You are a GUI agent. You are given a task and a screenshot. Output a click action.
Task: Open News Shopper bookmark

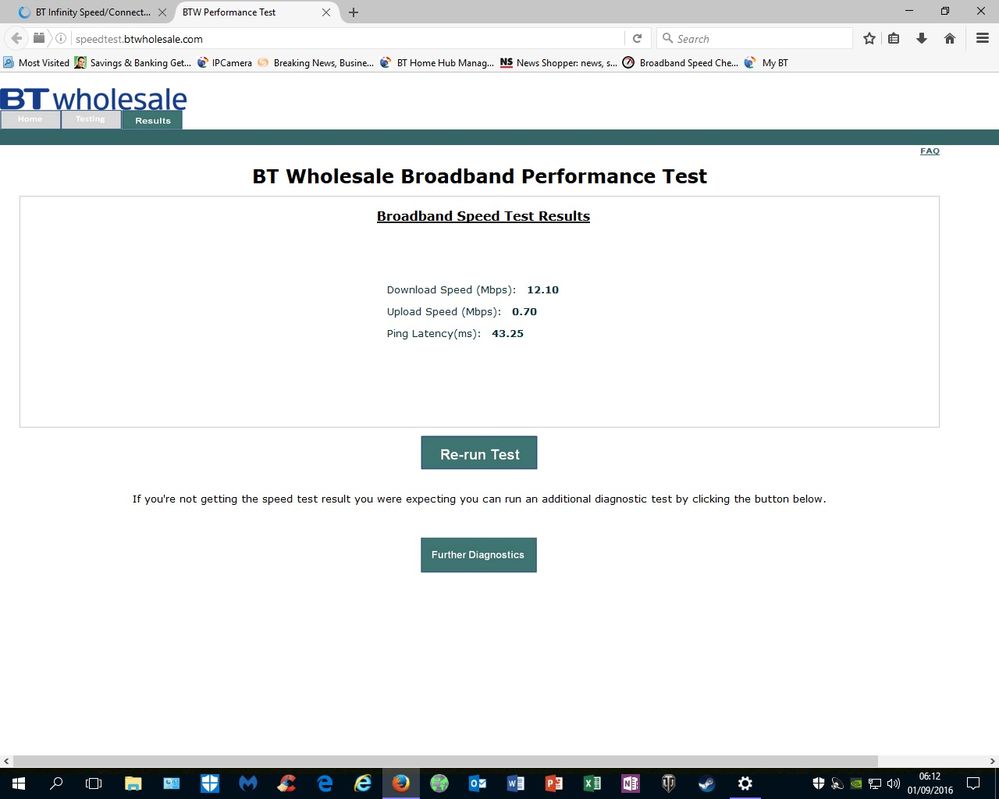tap(559, 62)
